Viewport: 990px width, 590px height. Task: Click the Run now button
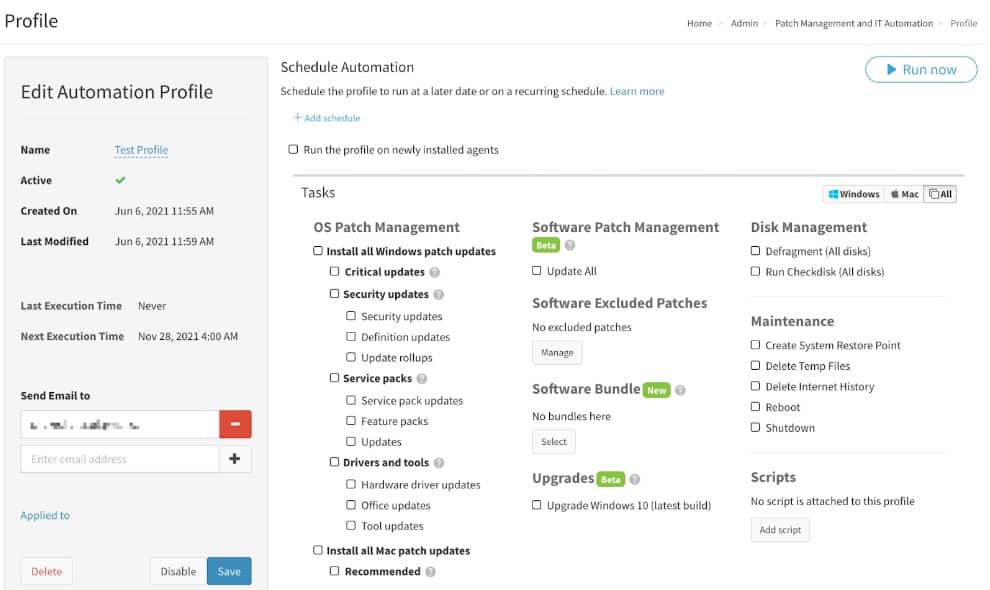click(921, 69)
